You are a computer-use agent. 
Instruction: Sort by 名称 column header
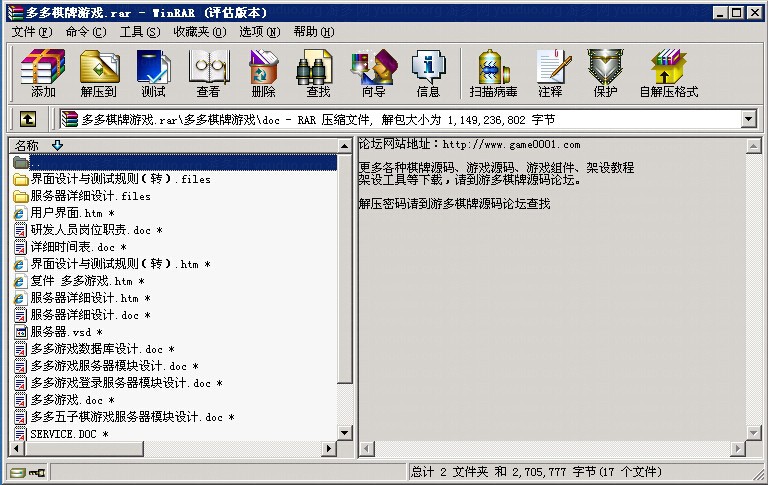[x=28, y=145]
